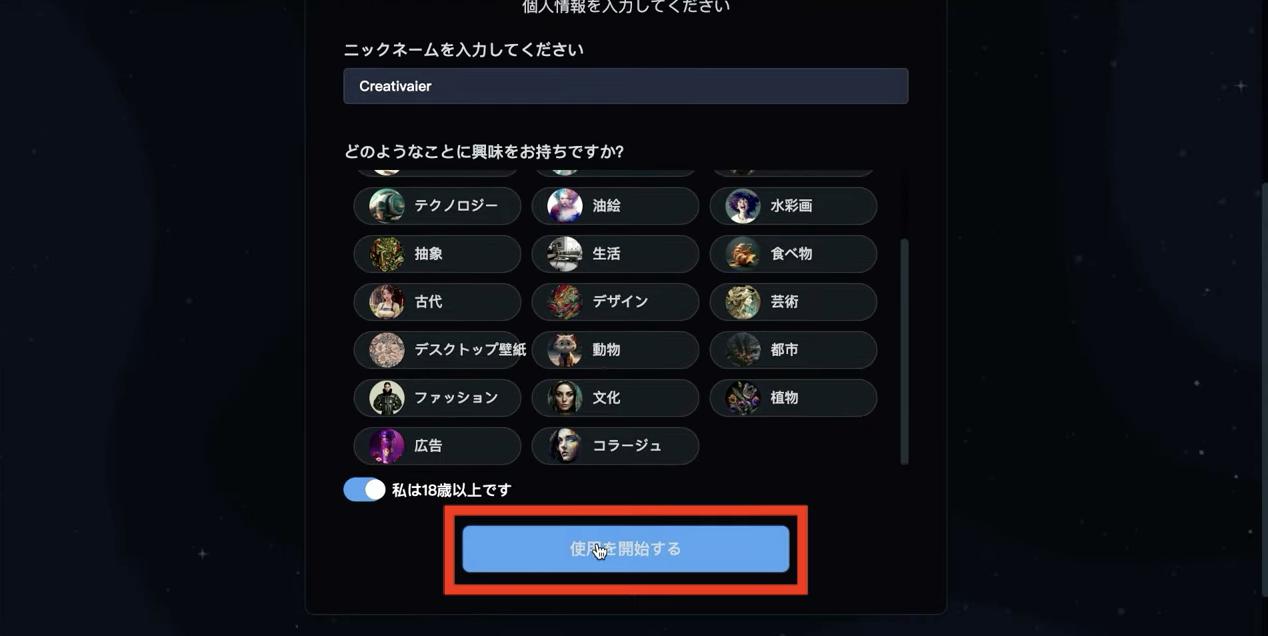Pick the 植物 interest option
This screenshot has width=1268, height=636.
(793, 398)
